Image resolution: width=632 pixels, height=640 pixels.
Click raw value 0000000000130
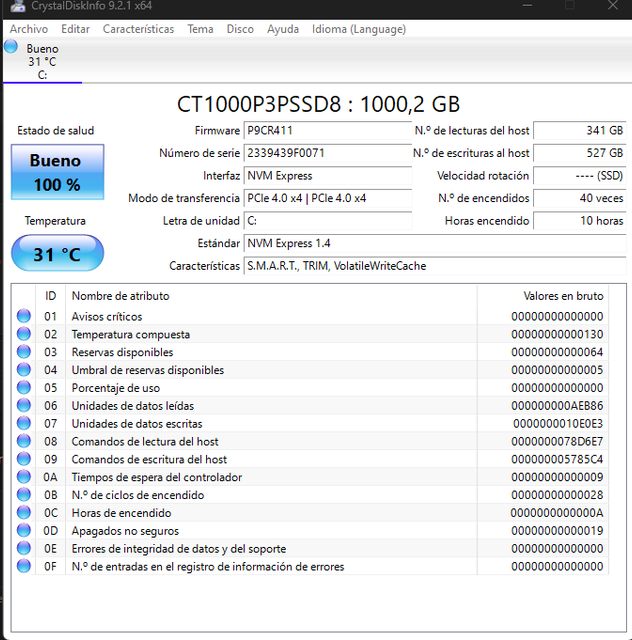[x=557, y=334]
